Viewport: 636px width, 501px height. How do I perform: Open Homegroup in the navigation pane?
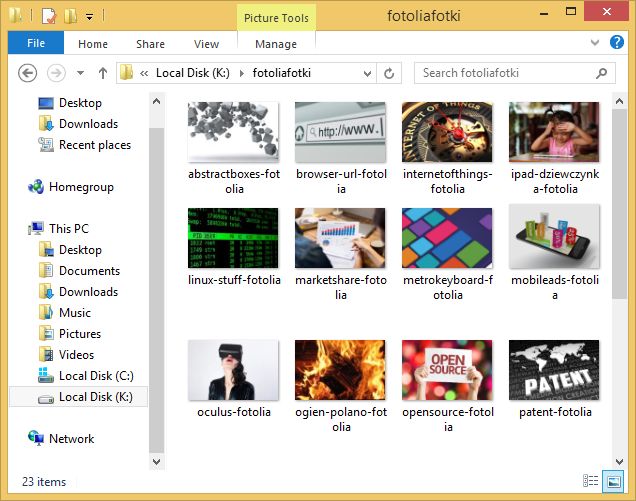click(x=81, y=187)
